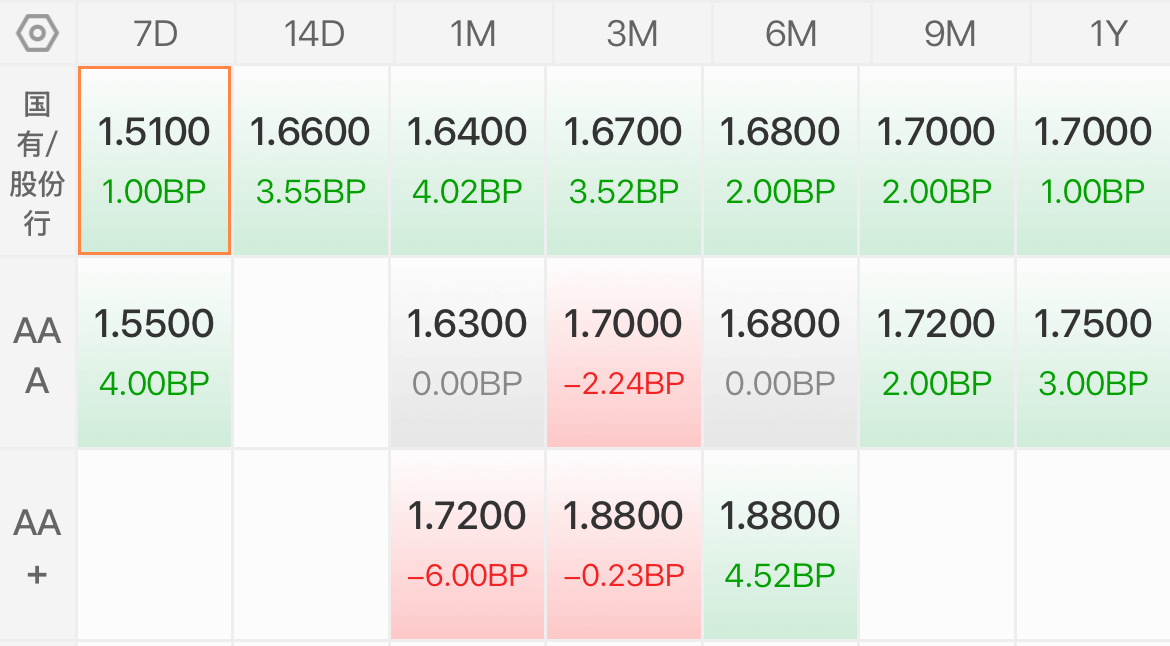Open the 1.6600 cell with 3.55BP

311,160
